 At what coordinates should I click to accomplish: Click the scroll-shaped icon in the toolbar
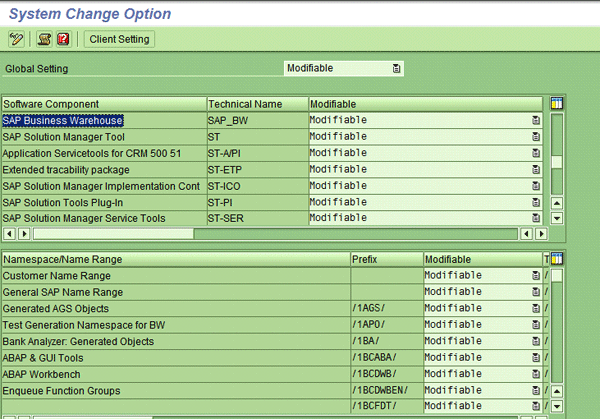(x=44, y=39)
